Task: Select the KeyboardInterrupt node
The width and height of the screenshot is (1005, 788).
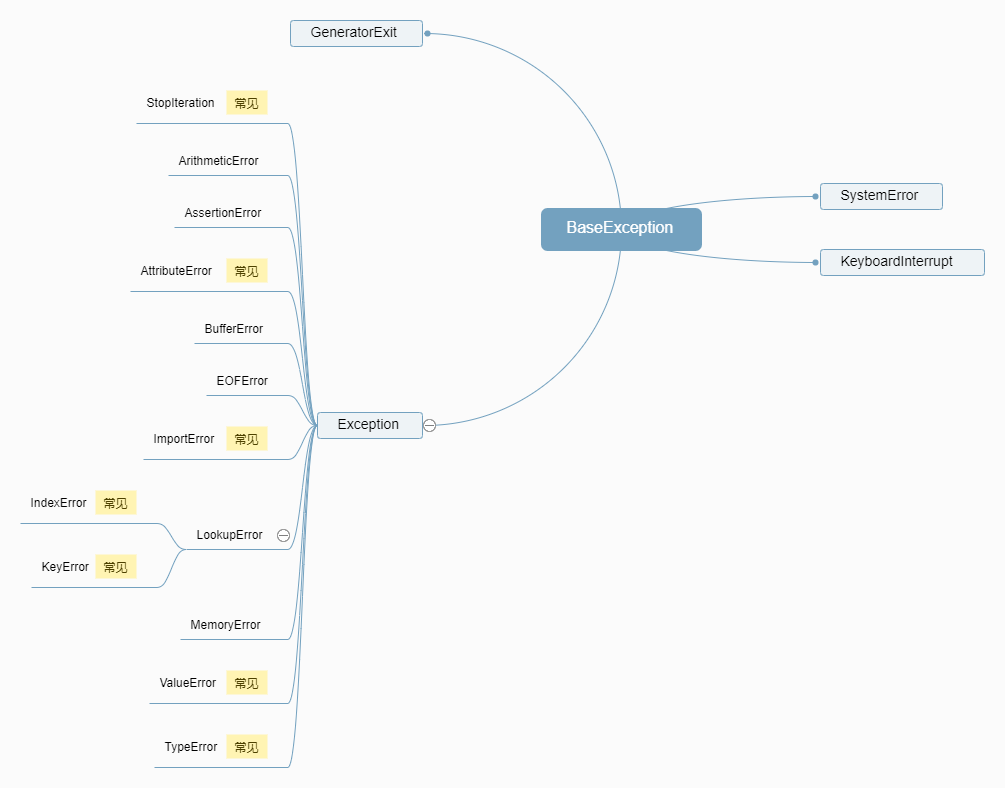Action: (x=900, y=262)
